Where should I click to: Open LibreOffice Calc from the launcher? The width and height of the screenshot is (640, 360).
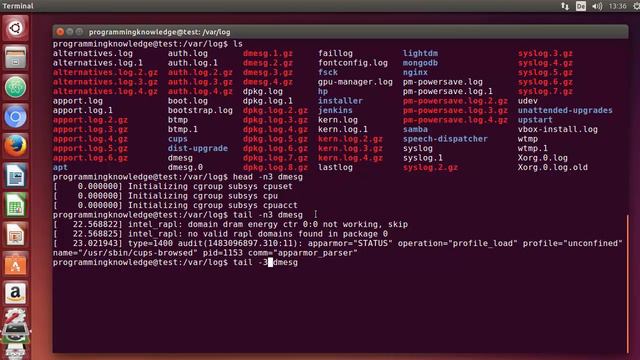tap(16, 205)
